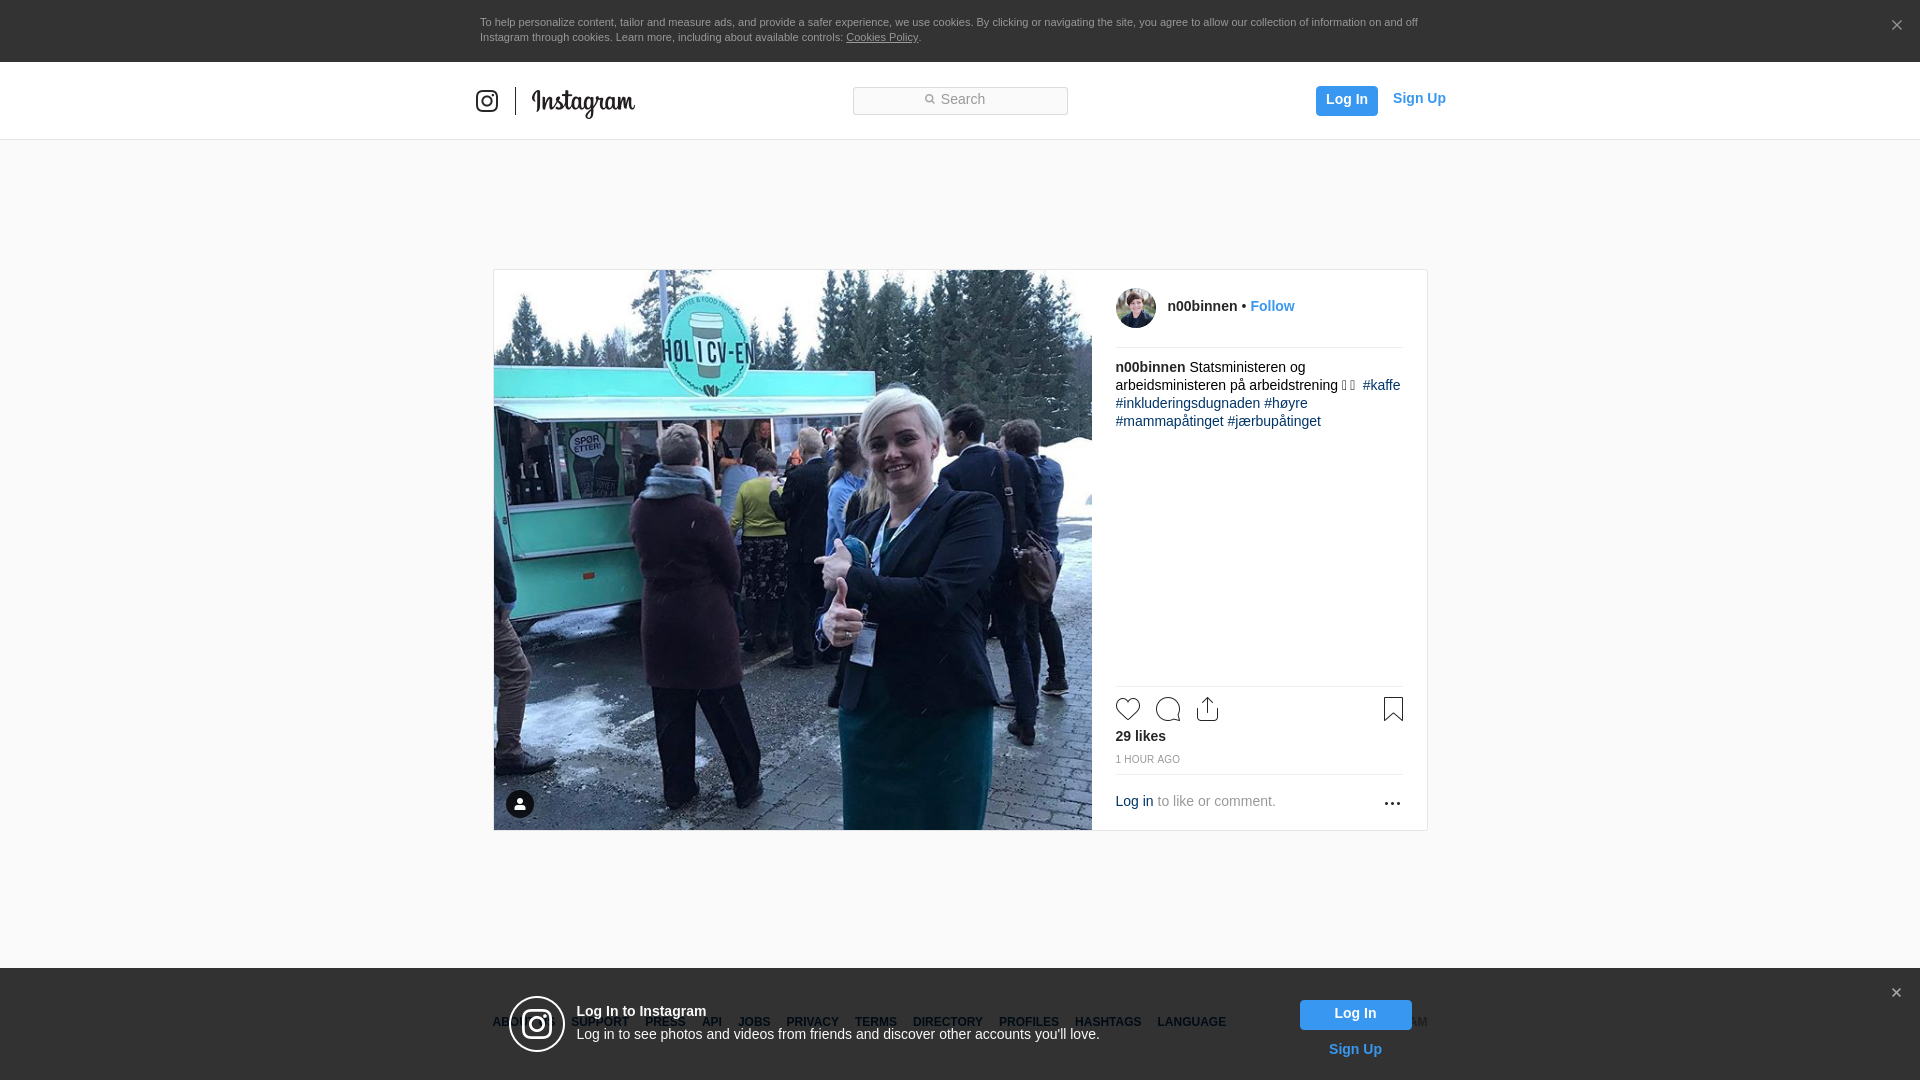This screenshot has height=1080, width=1920.
Task: Click the Sign Up link in header
Action: [x=1419, y=98]
